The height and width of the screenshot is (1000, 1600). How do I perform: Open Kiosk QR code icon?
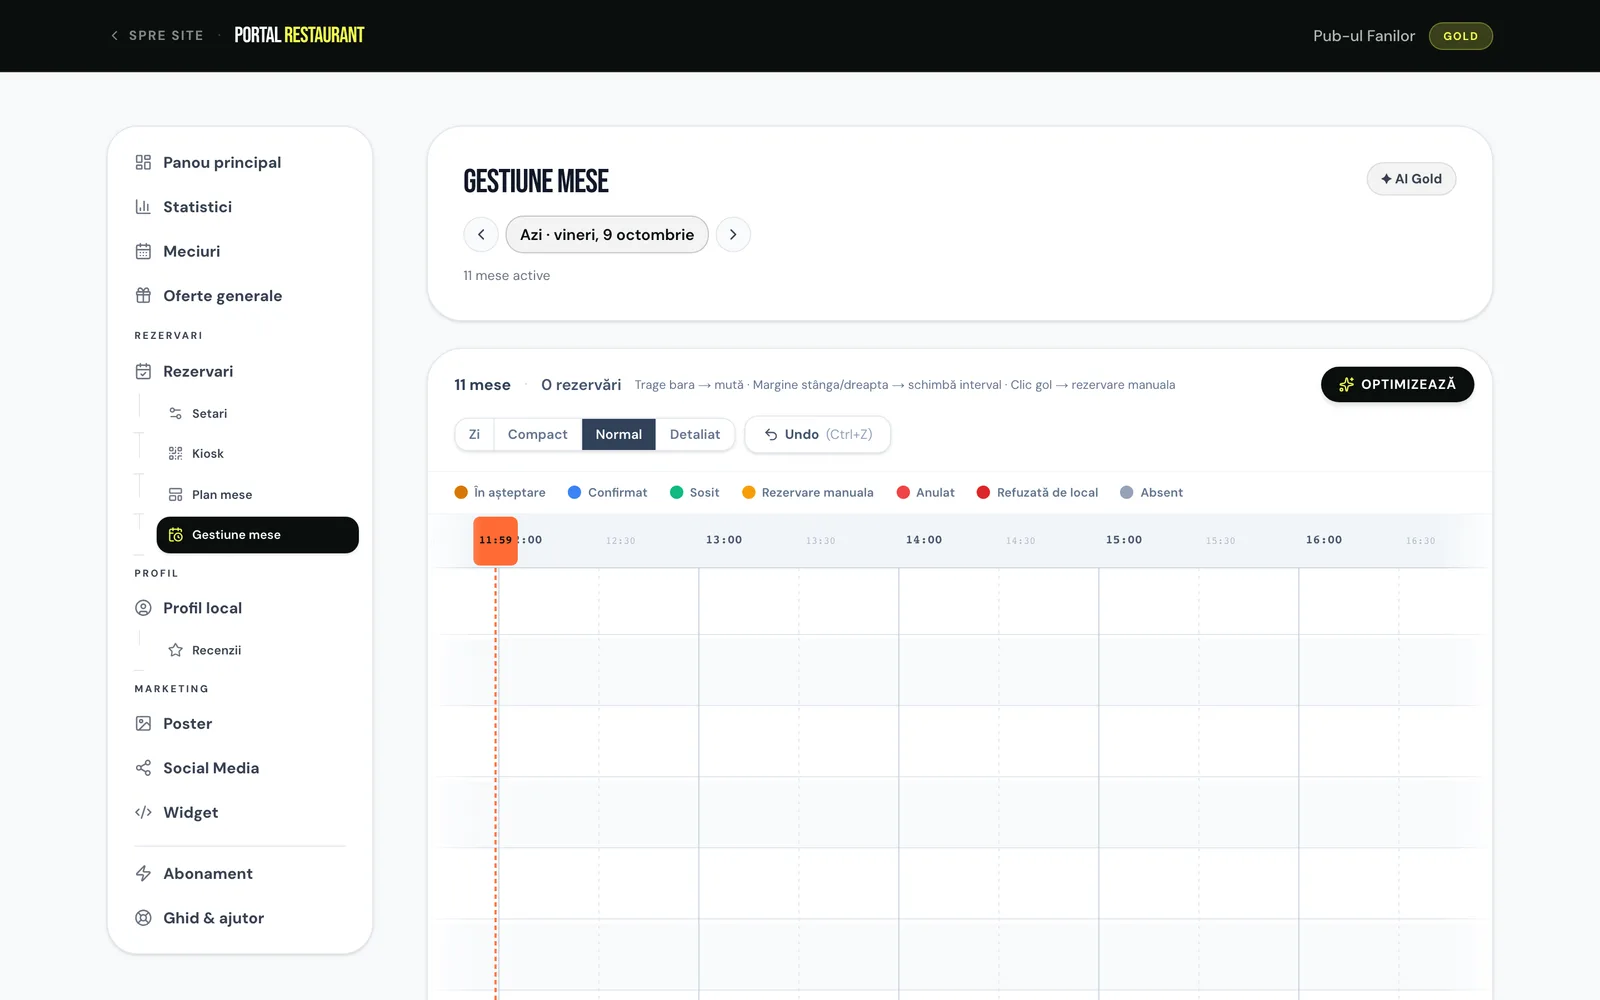175,454
